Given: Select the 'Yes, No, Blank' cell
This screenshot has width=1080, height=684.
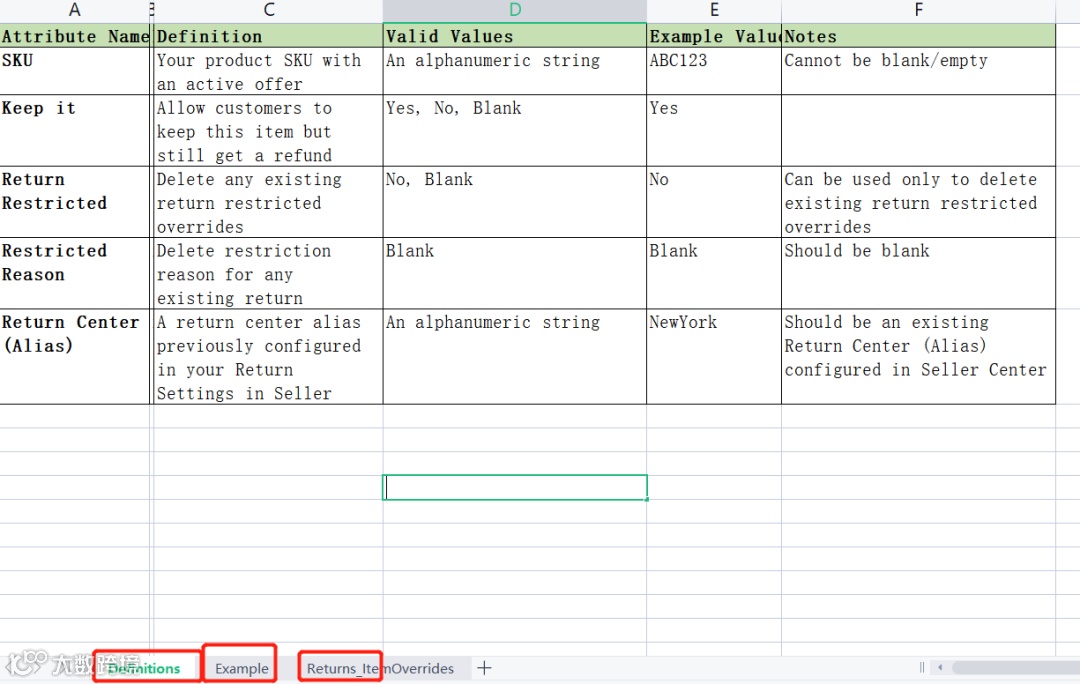Looking at the screenshot, I should pyautogui.click(x=515, y=131).
